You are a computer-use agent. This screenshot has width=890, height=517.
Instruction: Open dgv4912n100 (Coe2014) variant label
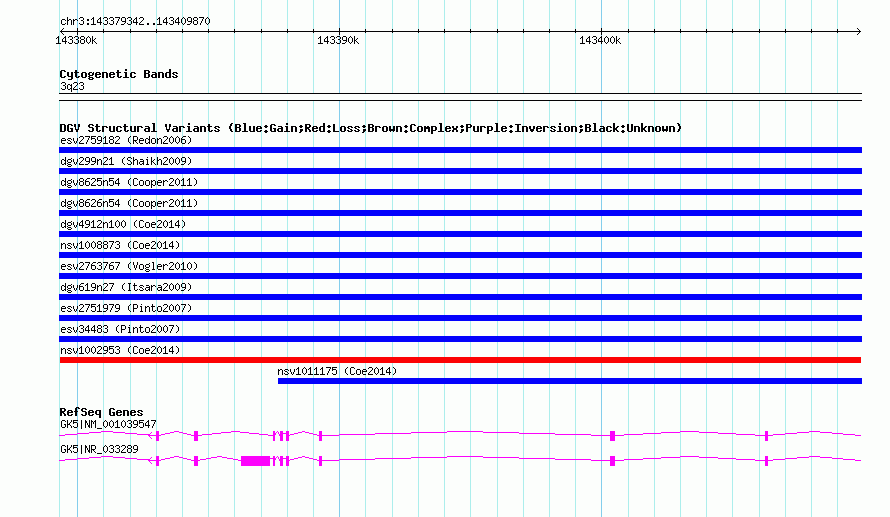point(123,224)
